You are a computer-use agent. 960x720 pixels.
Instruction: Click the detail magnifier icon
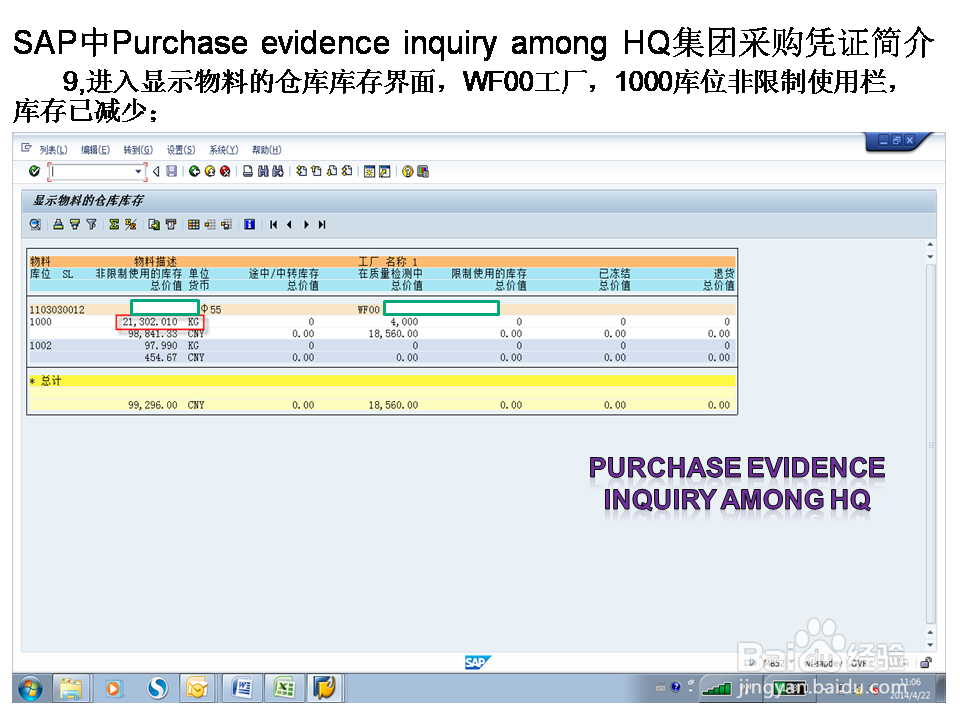(x=35, y=224)
